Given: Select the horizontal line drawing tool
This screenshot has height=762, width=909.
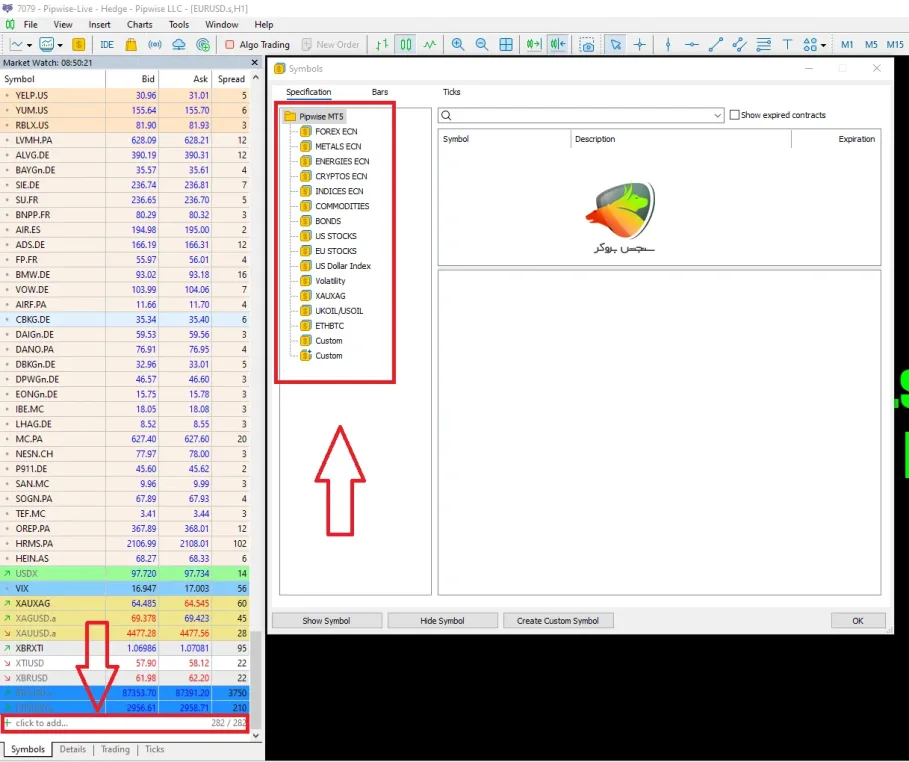Looking at the screenshot, I should coord(692,45).
